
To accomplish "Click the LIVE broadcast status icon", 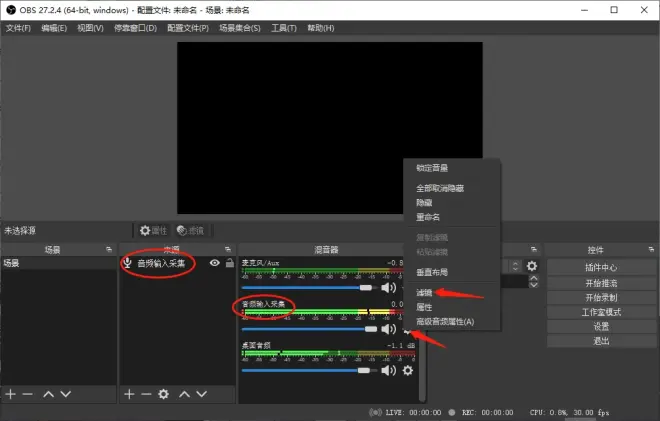I will pos(375,413).
